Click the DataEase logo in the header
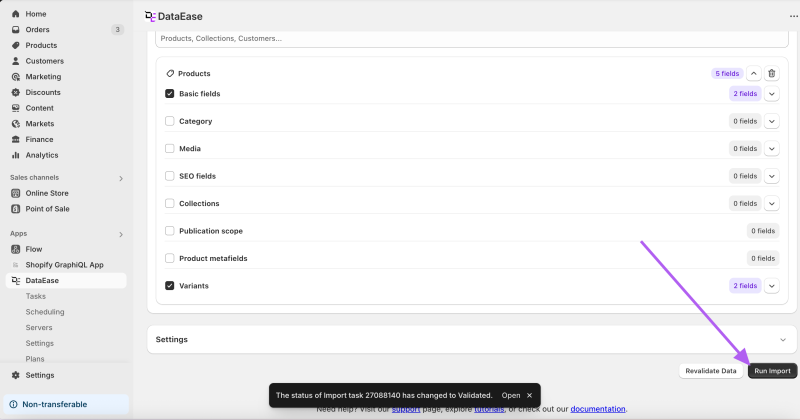 [150, 16]
